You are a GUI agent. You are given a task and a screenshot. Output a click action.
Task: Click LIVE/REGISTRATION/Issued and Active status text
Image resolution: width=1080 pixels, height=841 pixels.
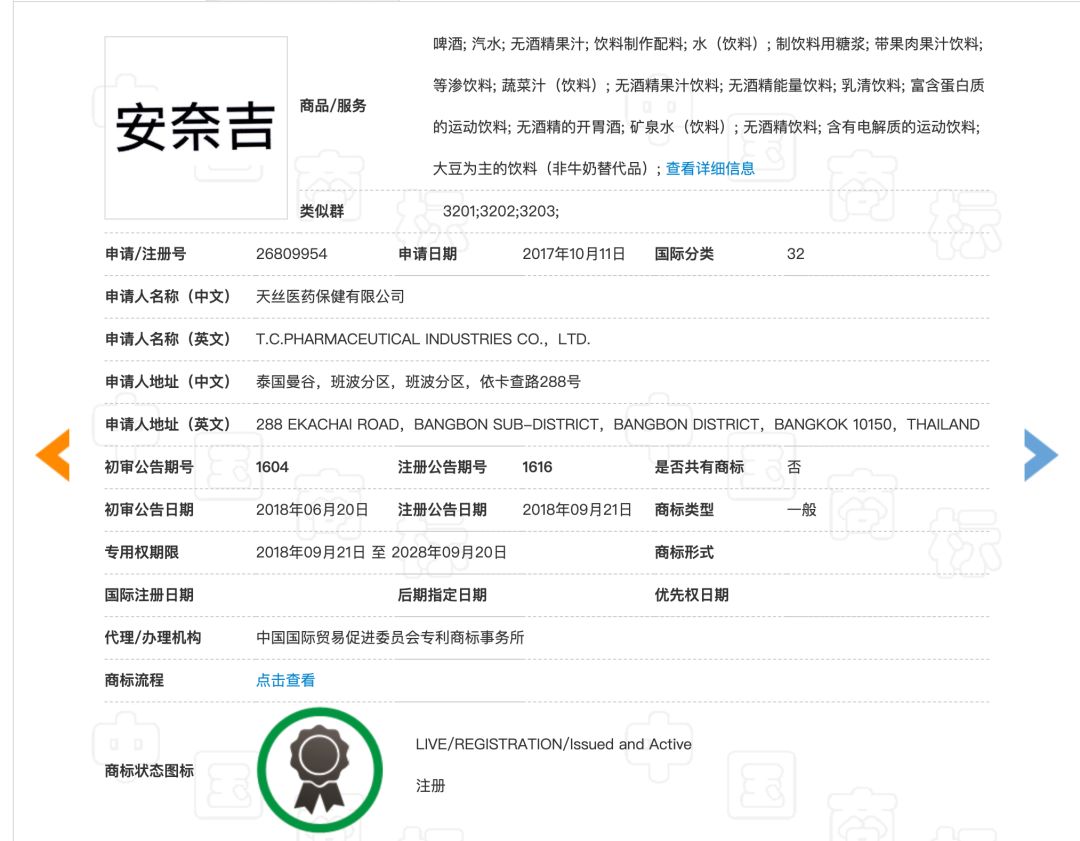[554, 744]
